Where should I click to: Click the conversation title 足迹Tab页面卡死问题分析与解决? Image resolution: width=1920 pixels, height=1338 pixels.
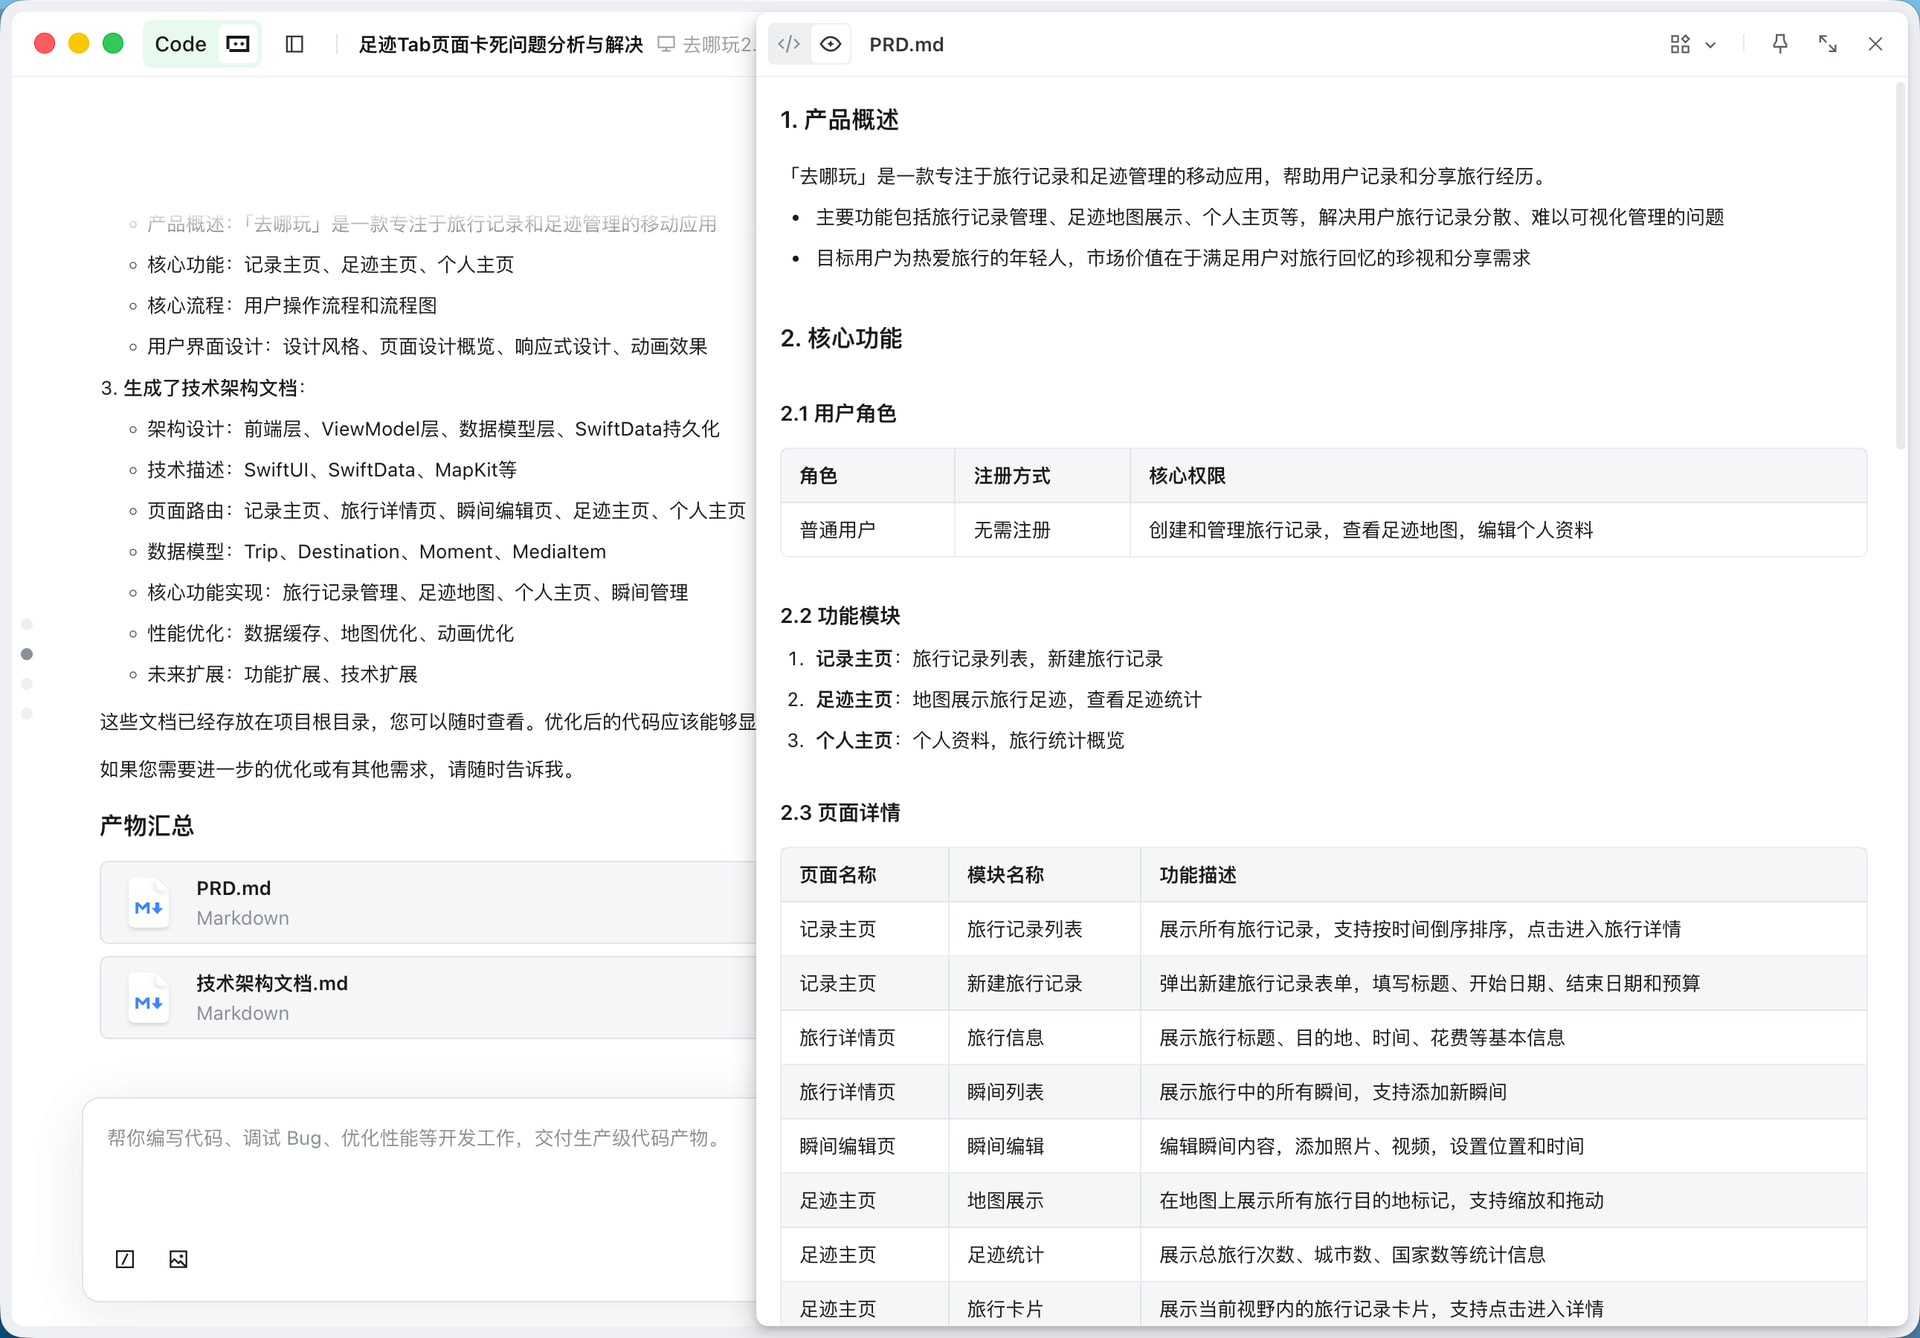(500, 44)
